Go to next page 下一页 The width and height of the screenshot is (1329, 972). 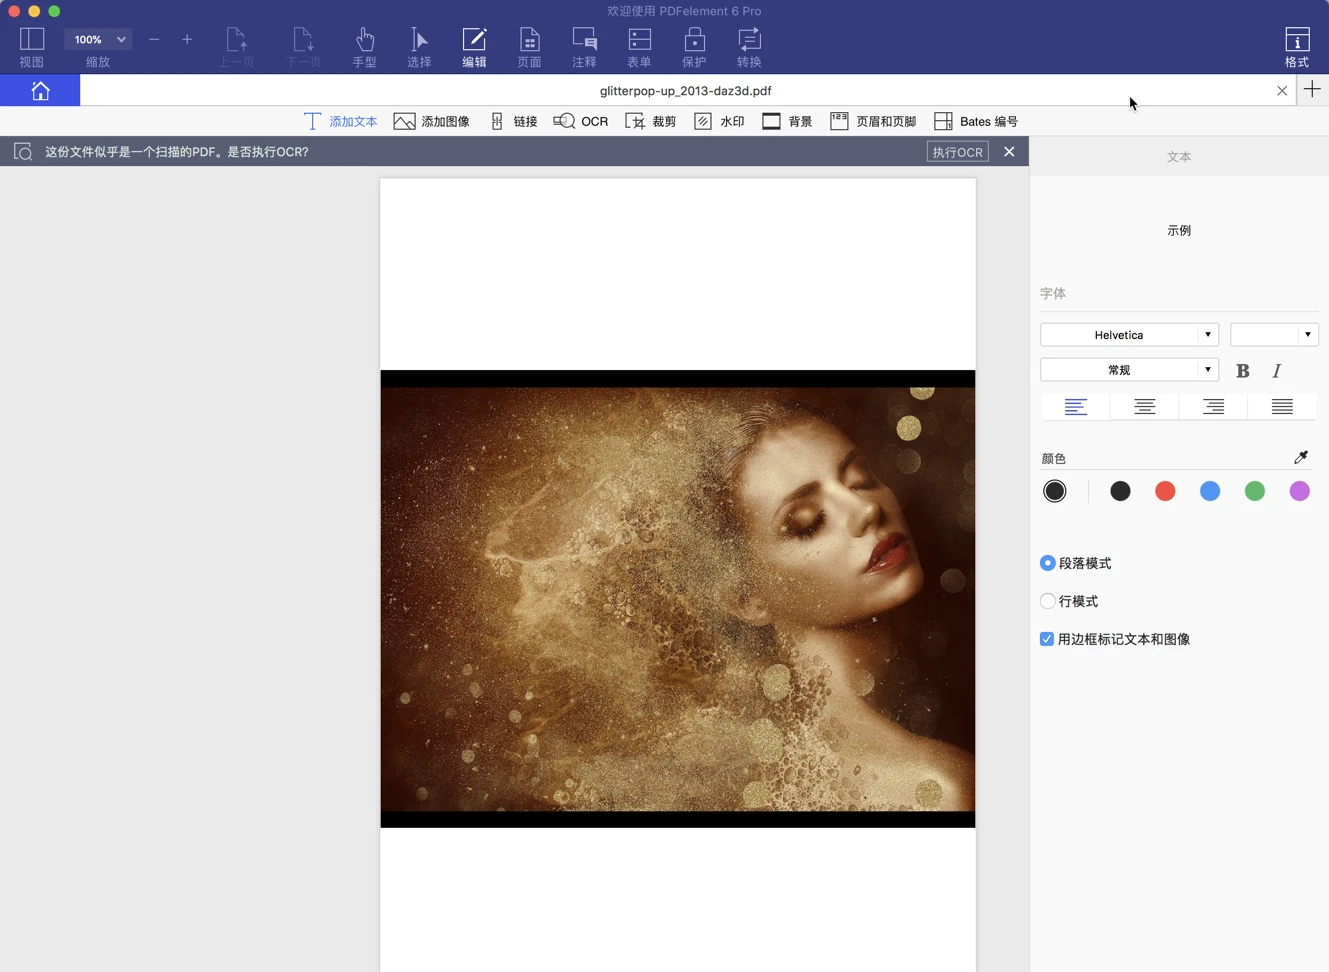coord(303,47)
